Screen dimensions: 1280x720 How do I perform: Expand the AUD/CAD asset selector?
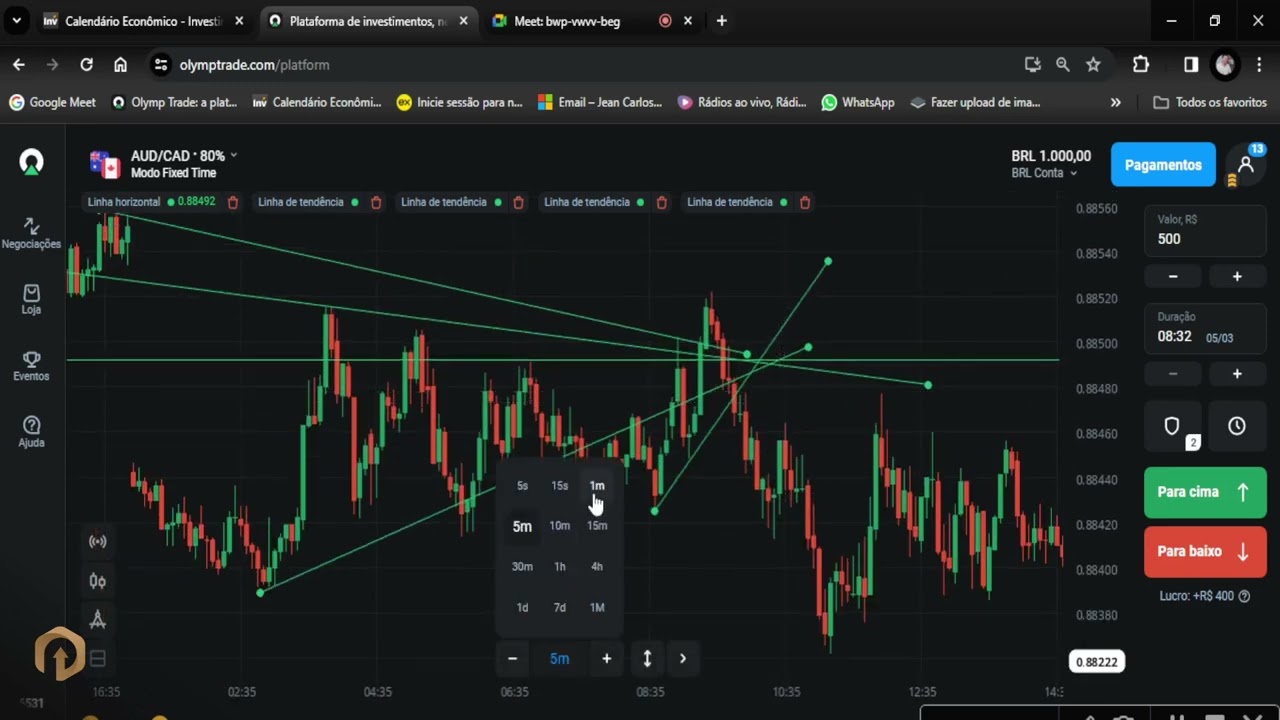click(x=184, y=156)
